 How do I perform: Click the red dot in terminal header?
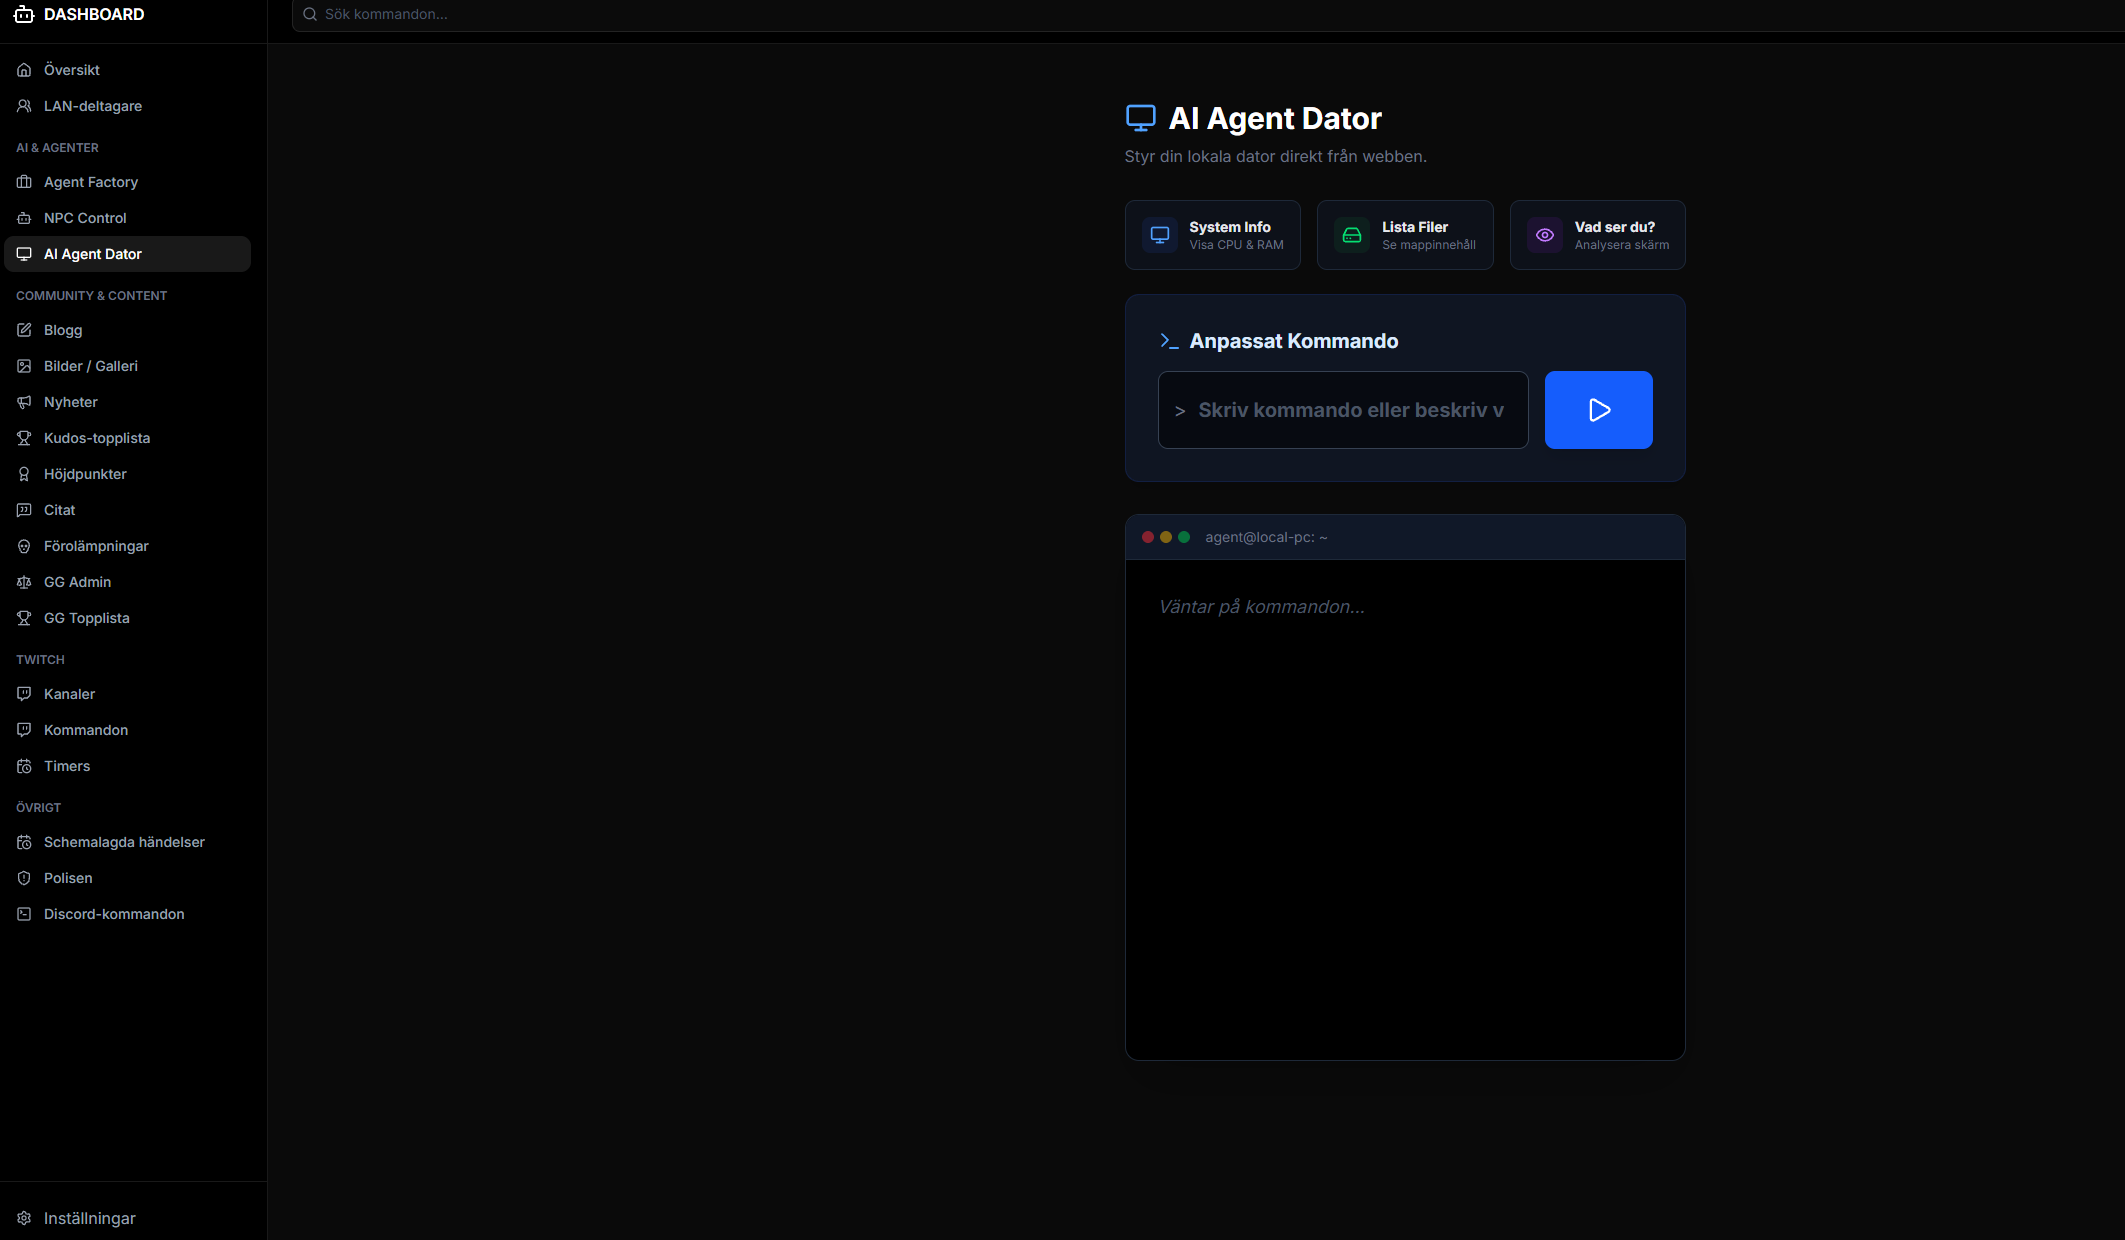[1148, 537]
